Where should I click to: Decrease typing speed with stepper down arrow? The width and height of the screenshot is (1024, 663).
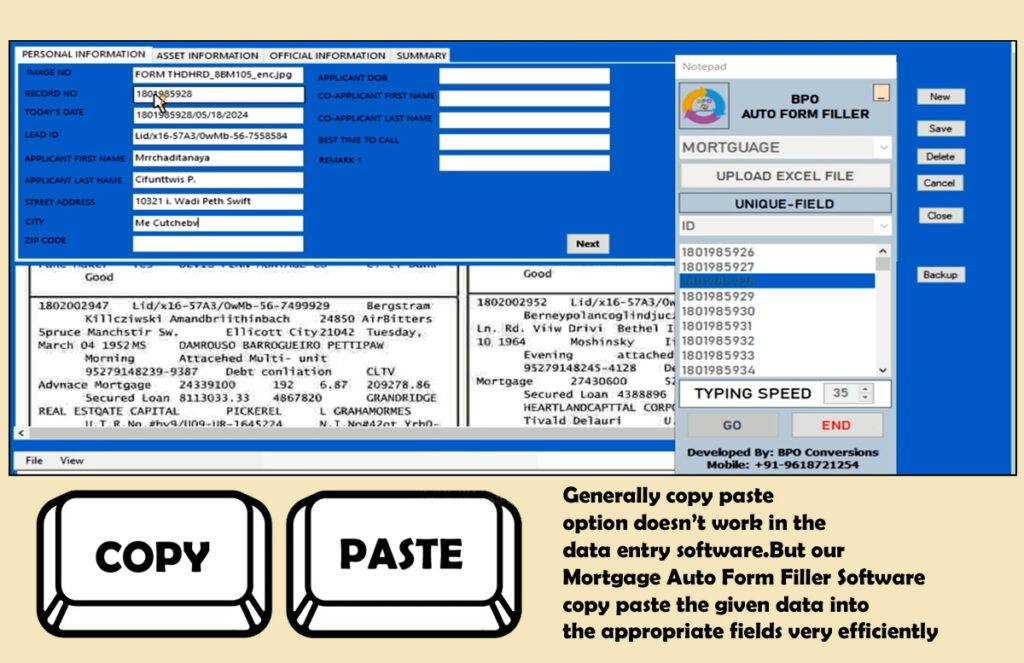(865, 399)
